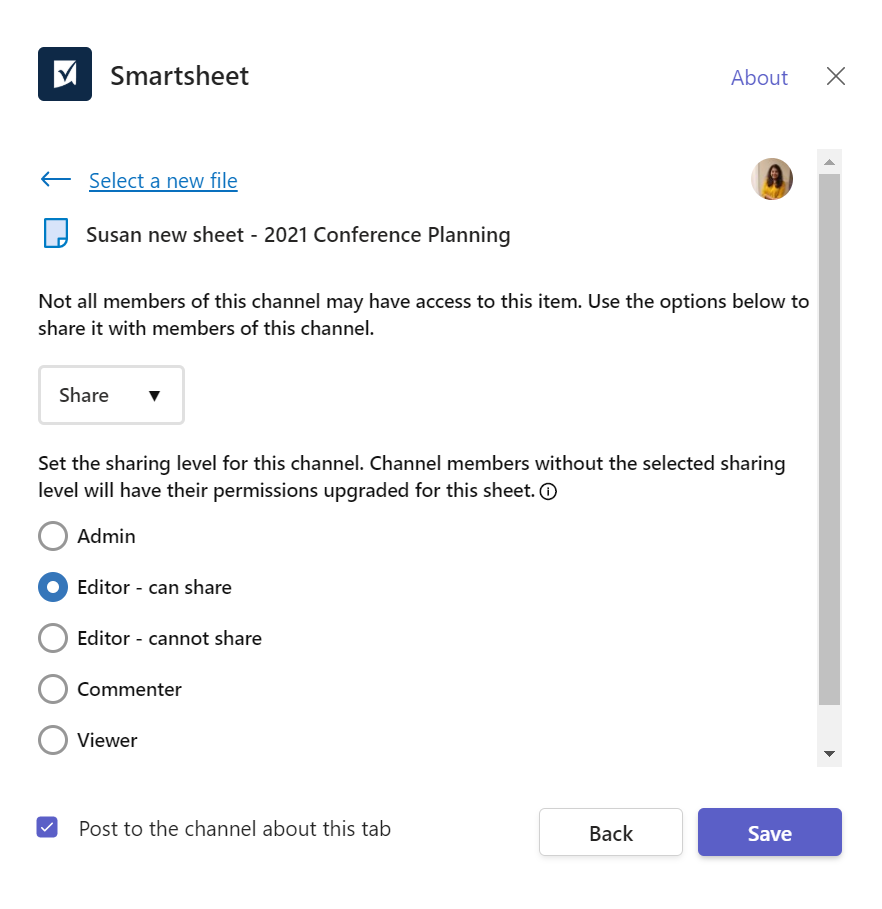Click the scrollbar down arrow
882x909 pixels.
coord(828,753)
